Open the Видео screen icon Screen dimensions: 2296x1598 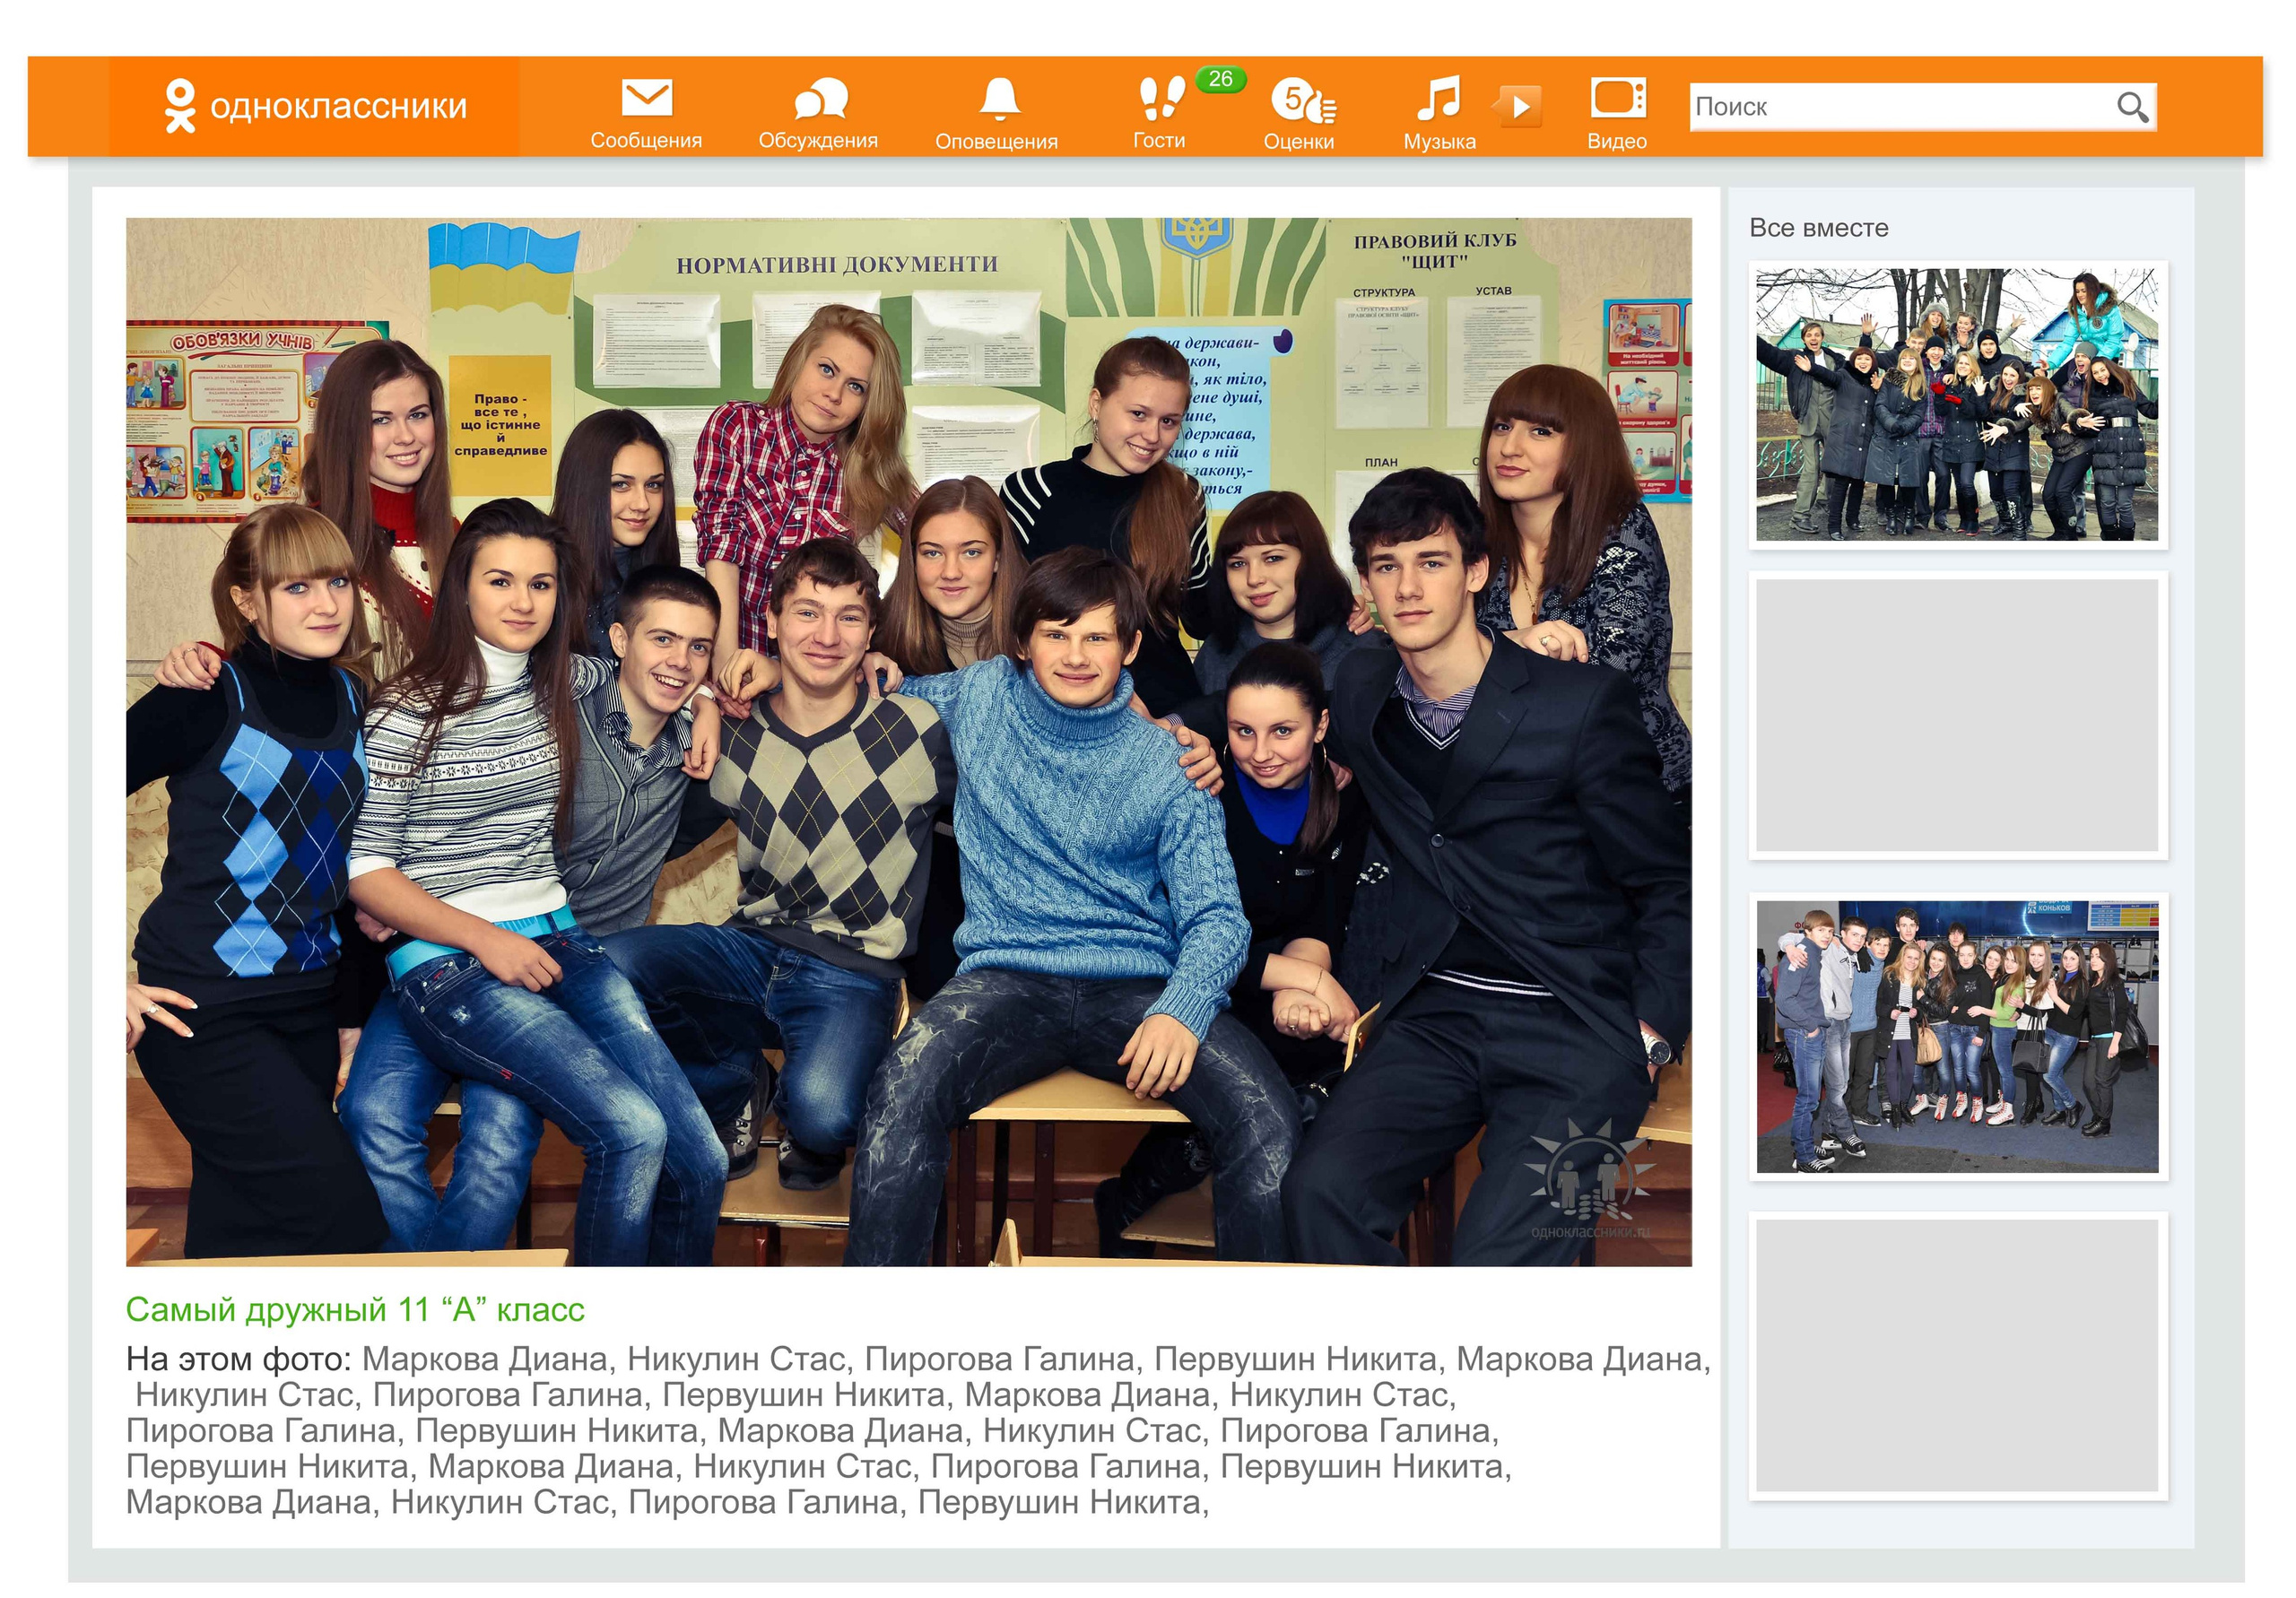[1617, 99]
